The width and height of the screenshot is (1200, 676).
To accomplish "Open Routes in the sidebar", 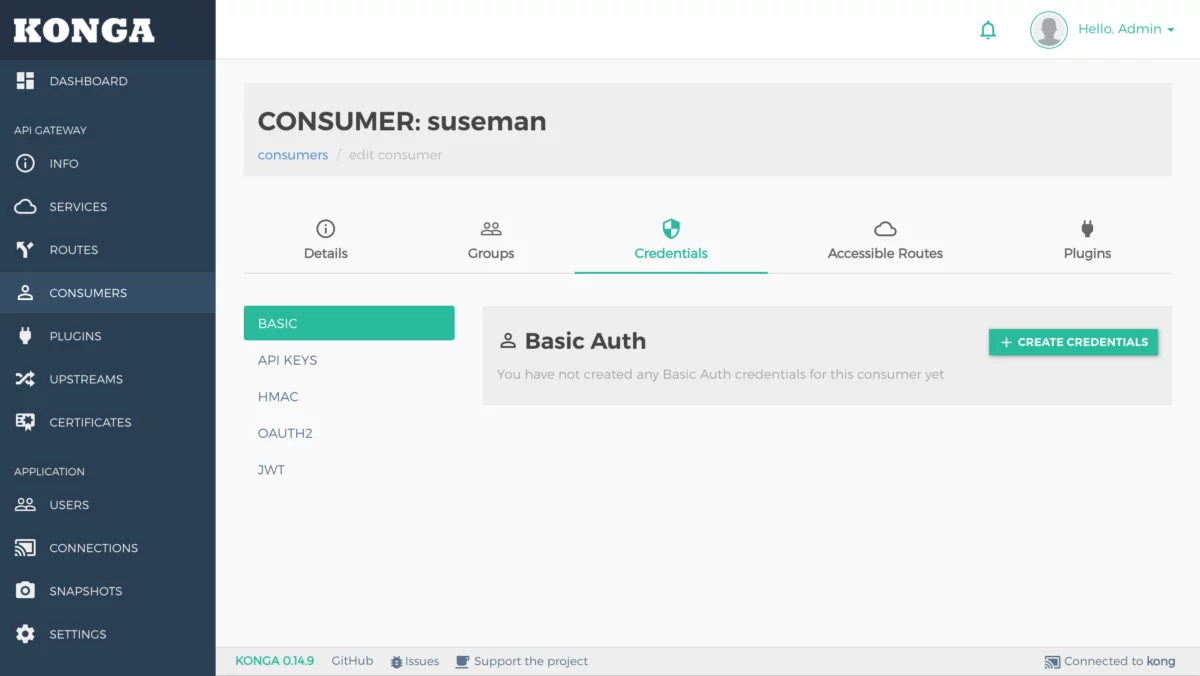I will pyautogui.click(x=108, y=250).
